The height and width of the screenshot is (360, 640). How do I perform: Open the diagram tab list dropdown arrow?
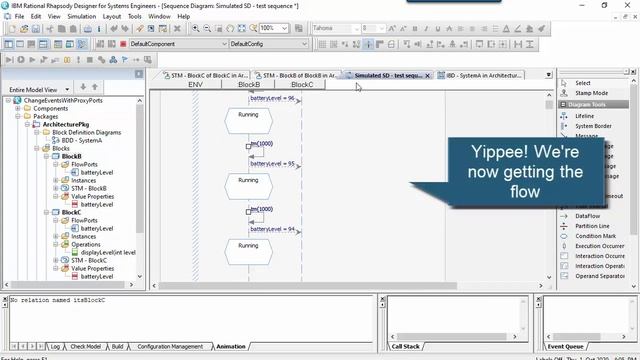[549, 75]
